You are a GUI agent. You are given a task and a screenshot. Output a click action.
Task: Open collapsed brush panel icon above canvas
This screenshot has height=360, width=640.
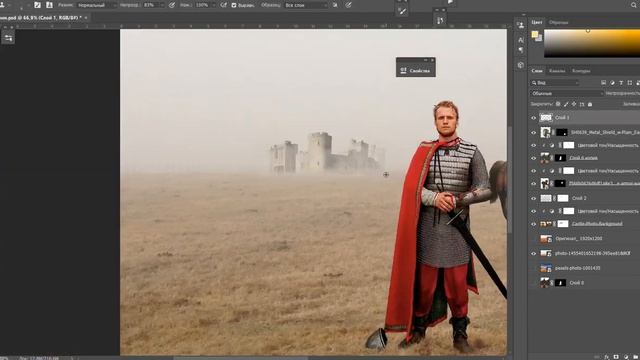(402, 11)
